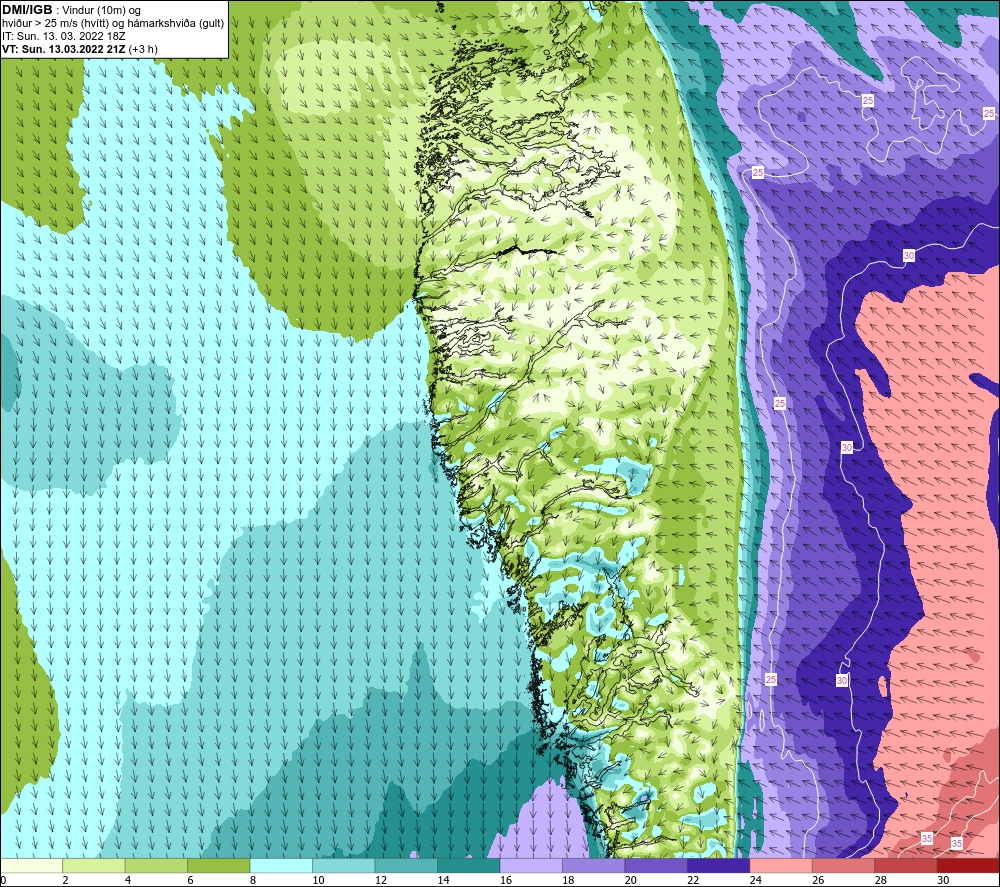The height and width of the screenshot is (887, 1000).
Task: Click the '2' tick label on color scale
Action: 65,880
